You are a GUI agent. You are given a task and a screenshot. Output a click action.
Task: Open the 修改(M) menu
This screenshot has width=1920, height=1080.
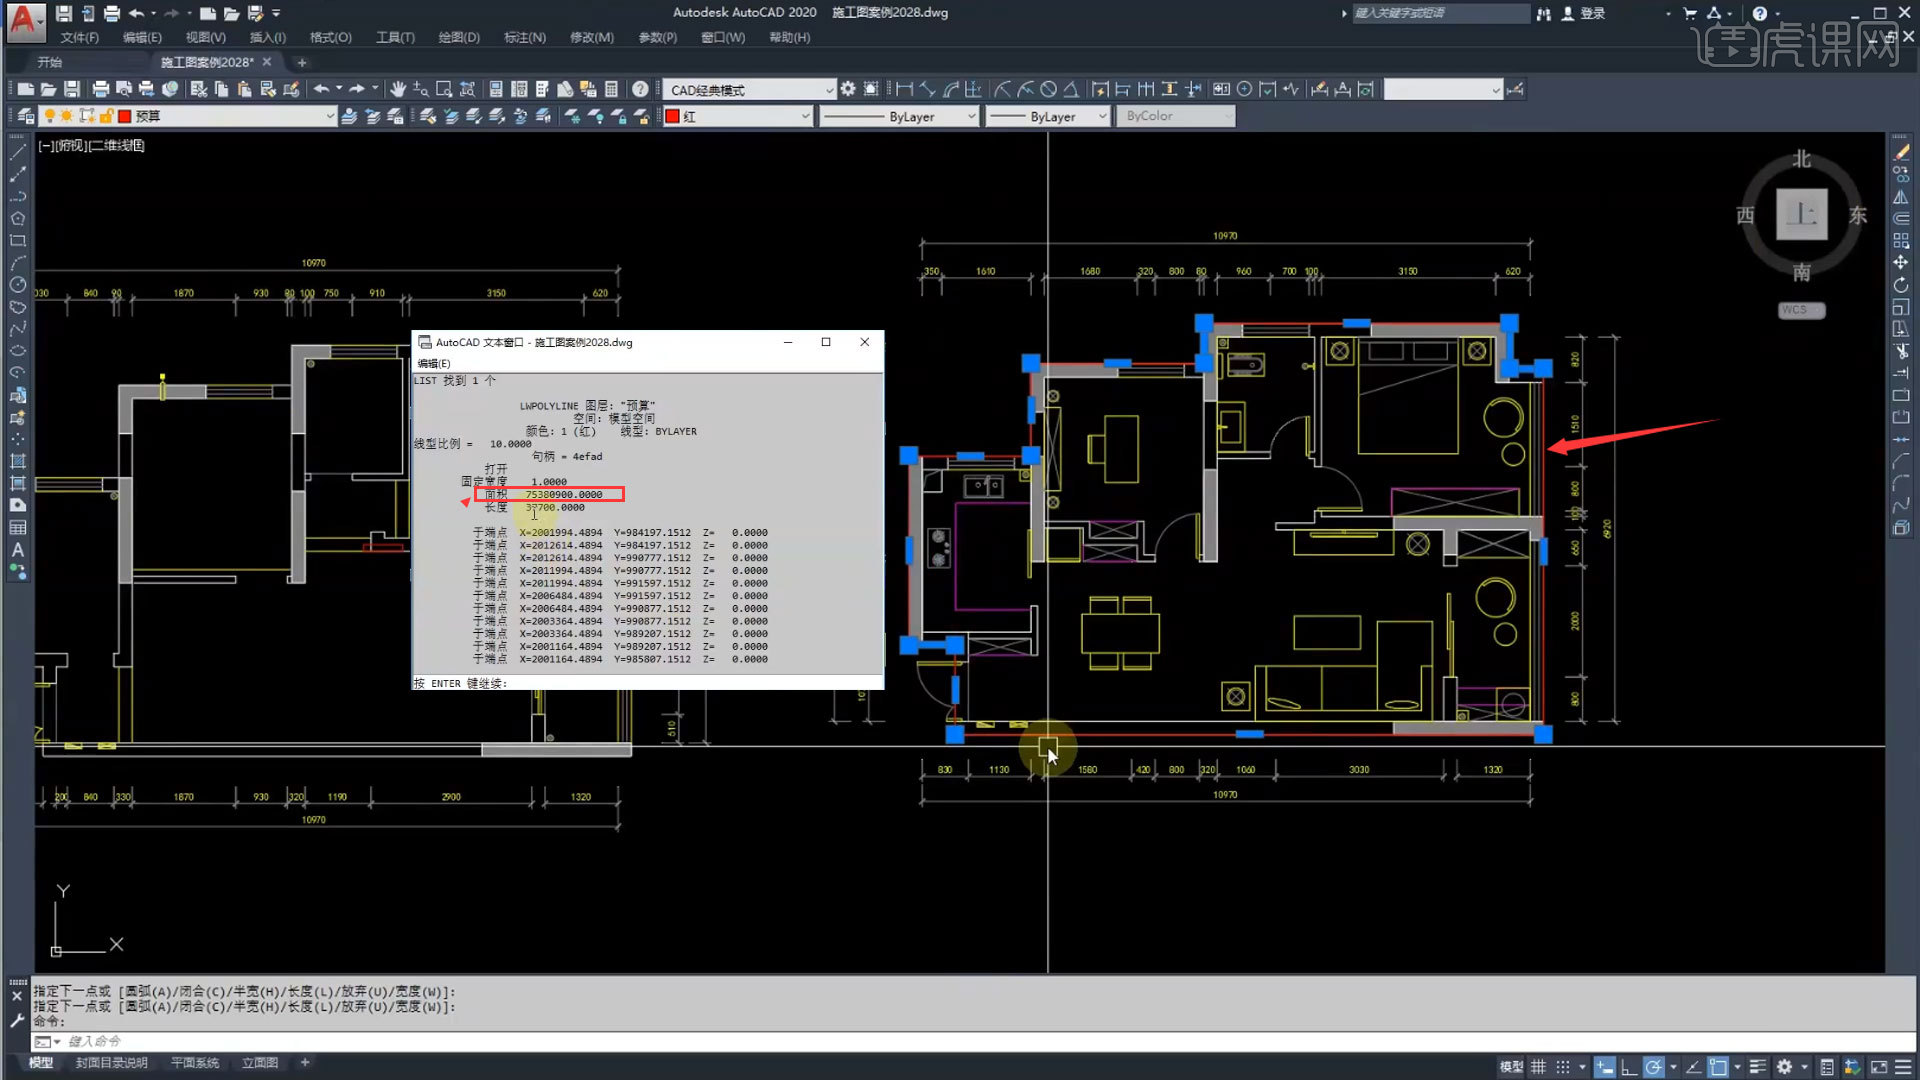tap(591, 37)
